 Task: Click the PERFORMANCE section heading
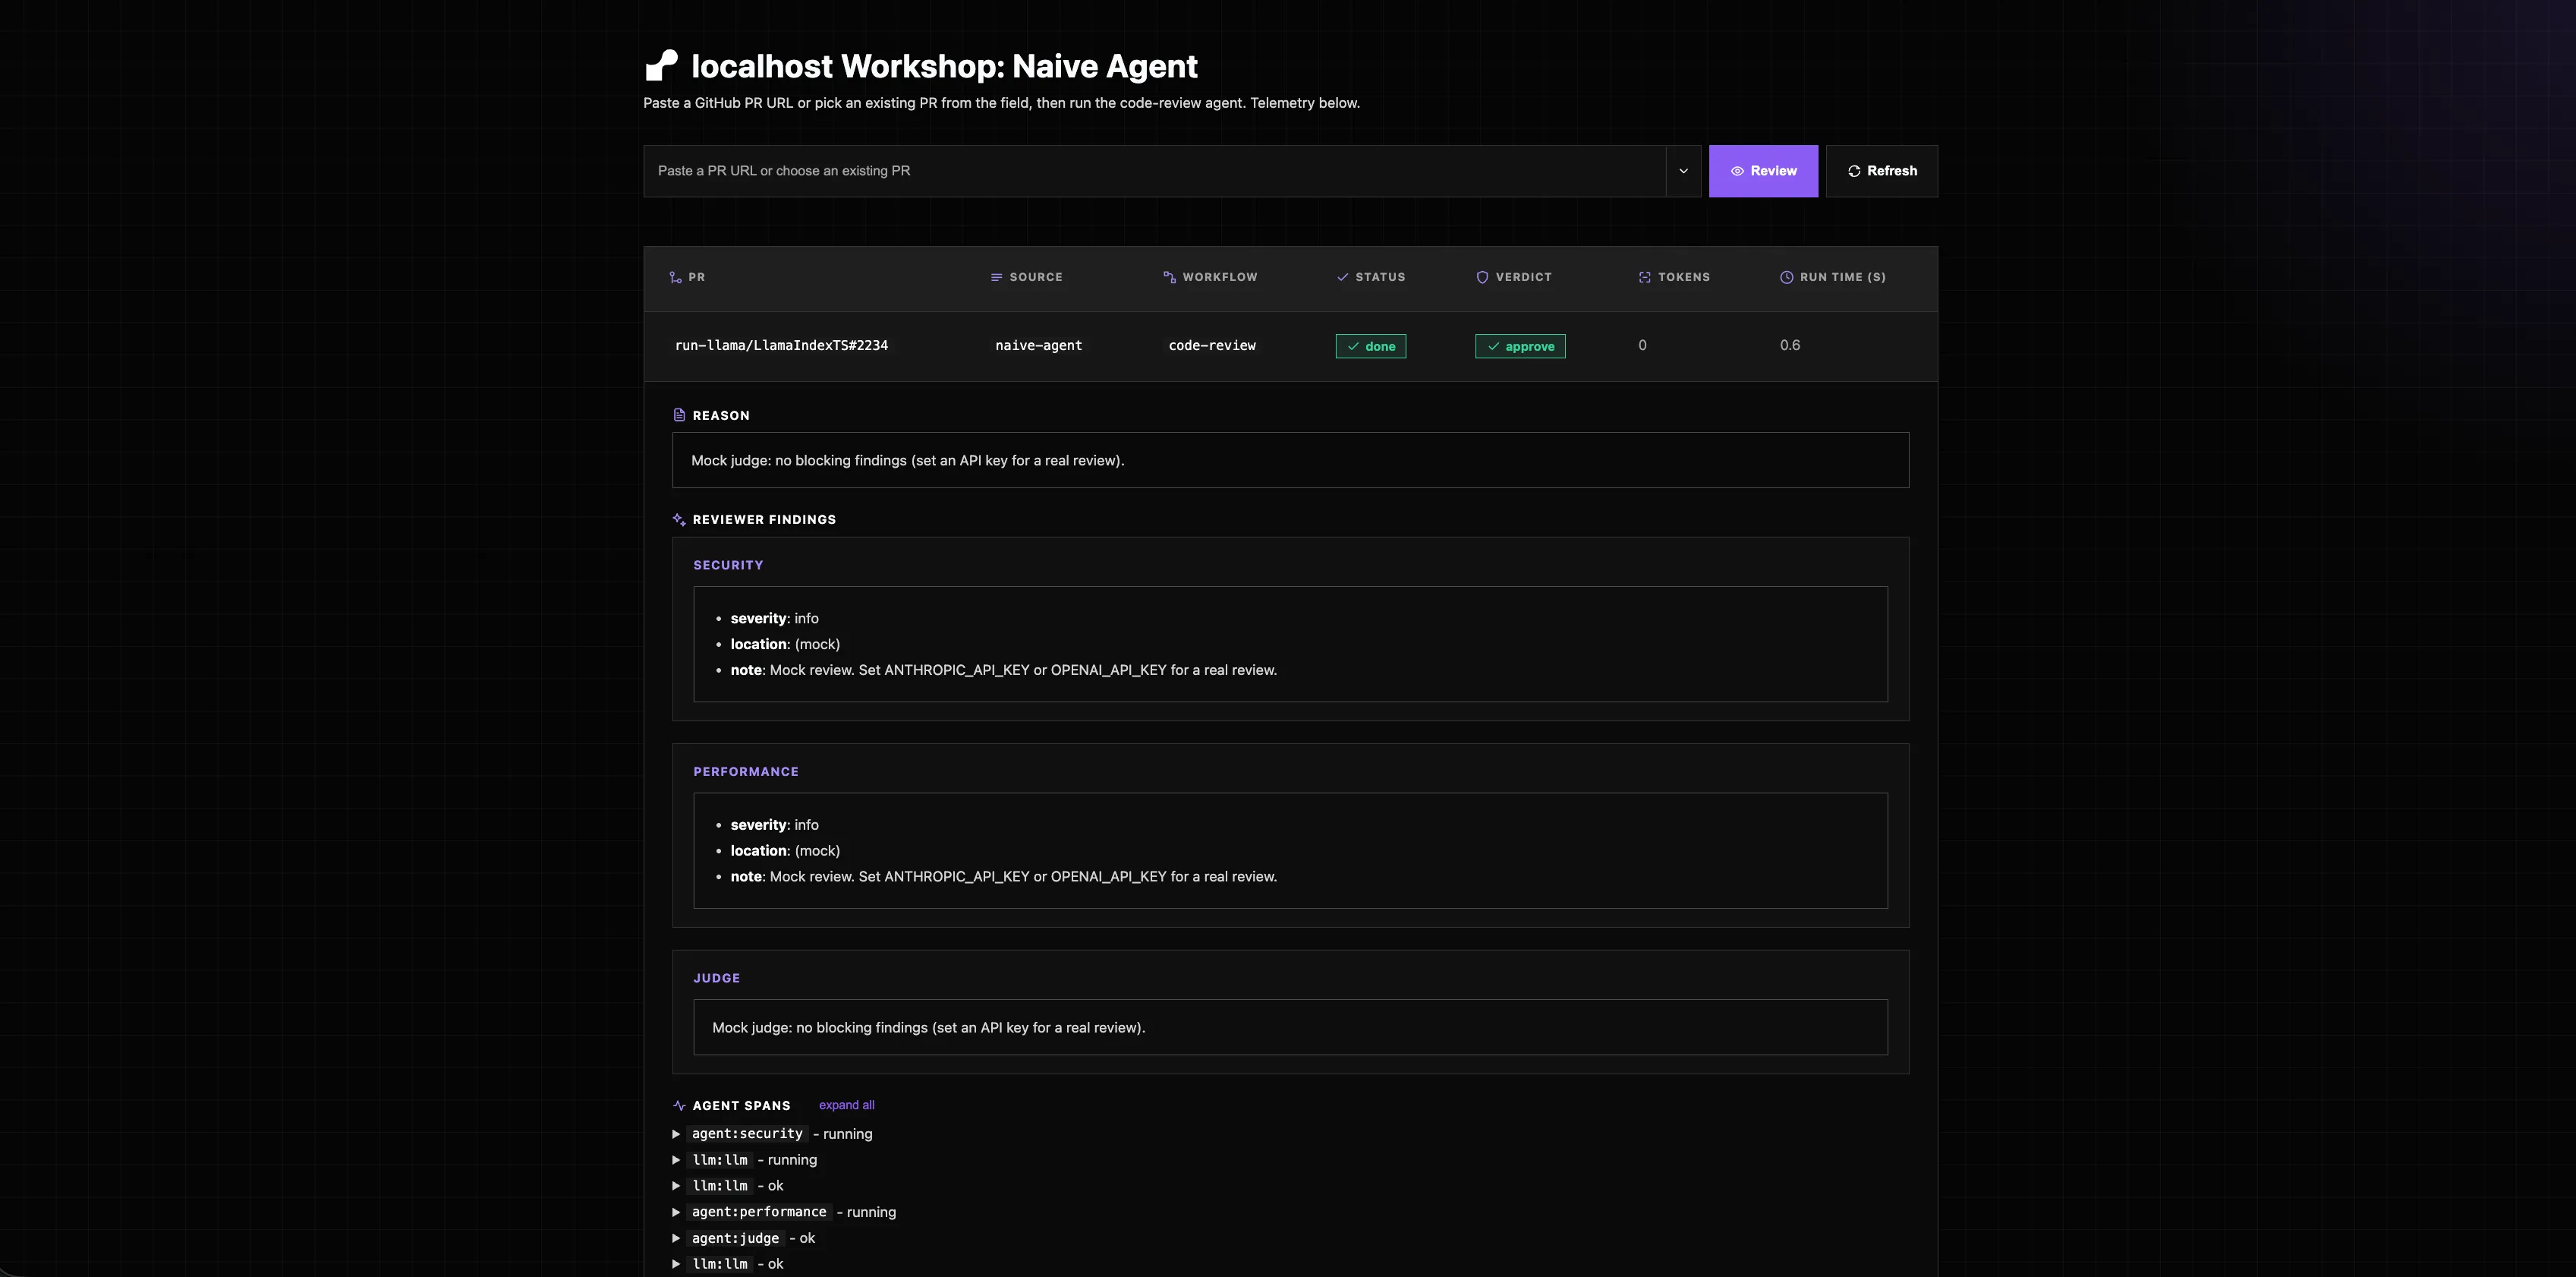point(746,772)
